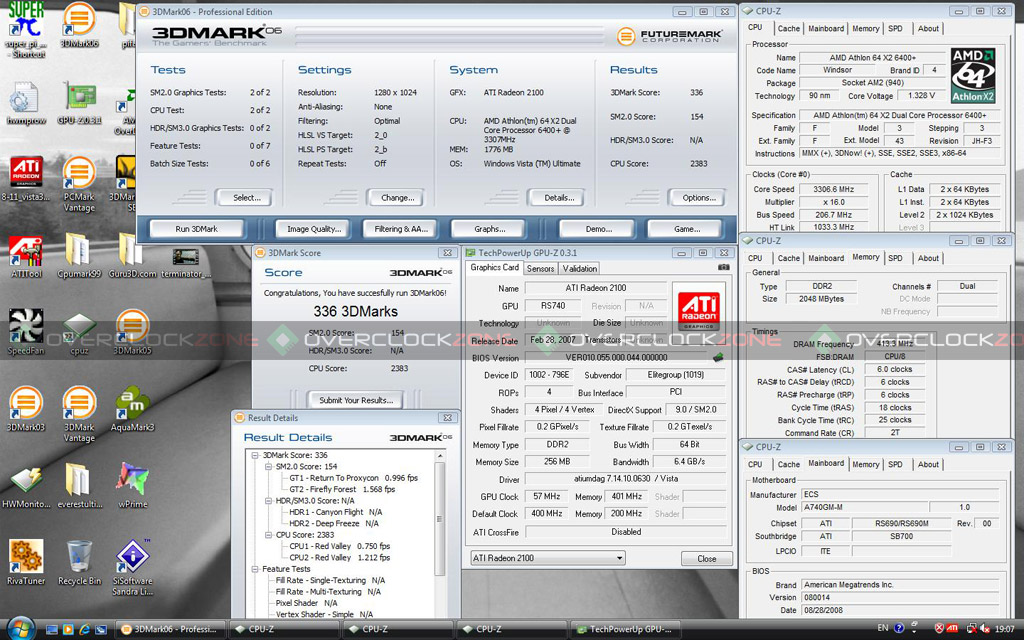Click the Internet Explorer quick launch icon
This screenshot has width=1024, height=640.
click(84, 630)
